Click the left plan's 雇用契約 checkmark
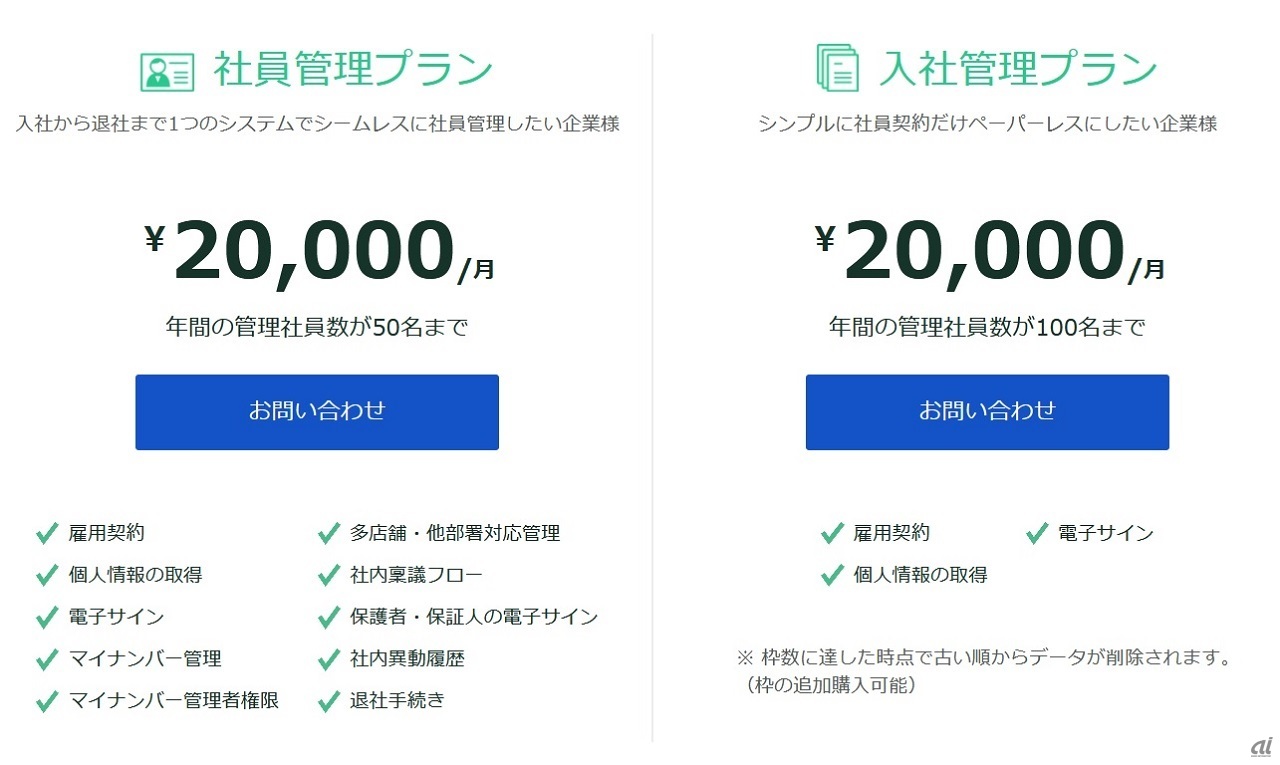Viewport: 1280px width, 765px height. 46,533
